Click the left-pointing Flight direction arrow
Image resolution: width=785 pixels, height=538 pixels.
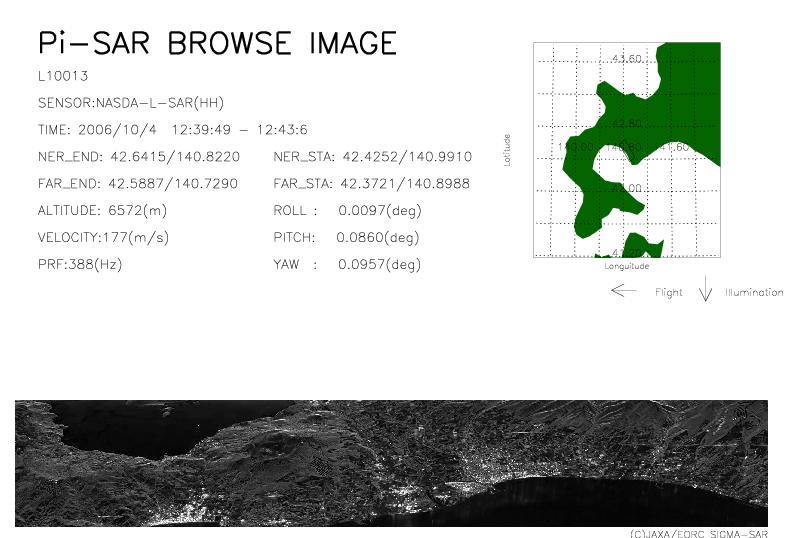click(624, 290)
